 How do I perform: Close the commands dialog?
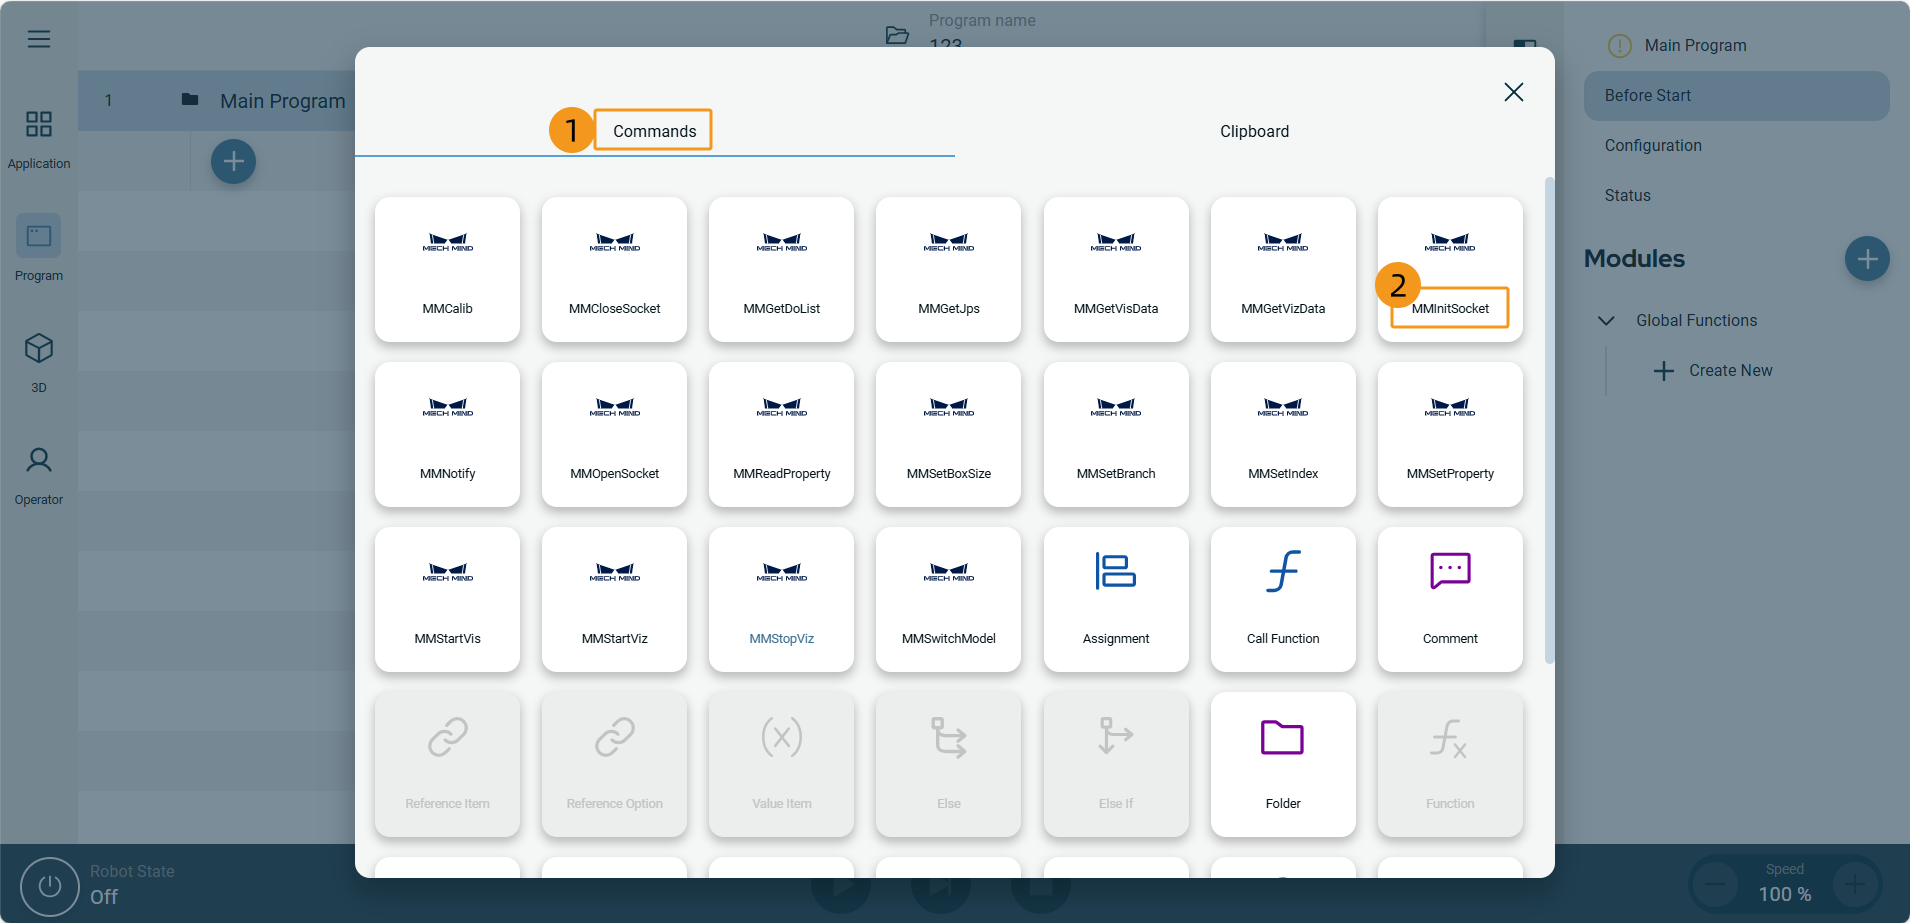coord(1514,92)
